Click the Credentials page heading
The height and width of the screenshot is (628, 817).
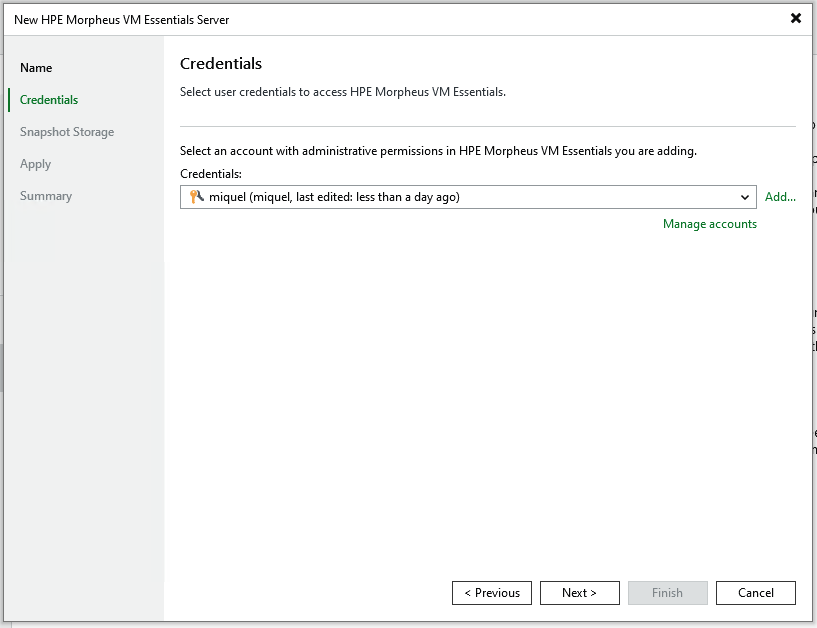point(221,64)
